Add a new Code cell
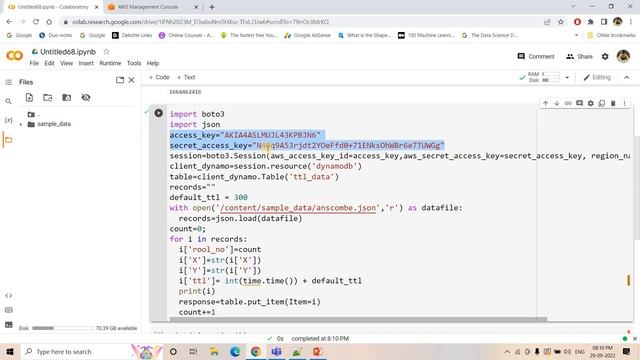 (159, 77)
